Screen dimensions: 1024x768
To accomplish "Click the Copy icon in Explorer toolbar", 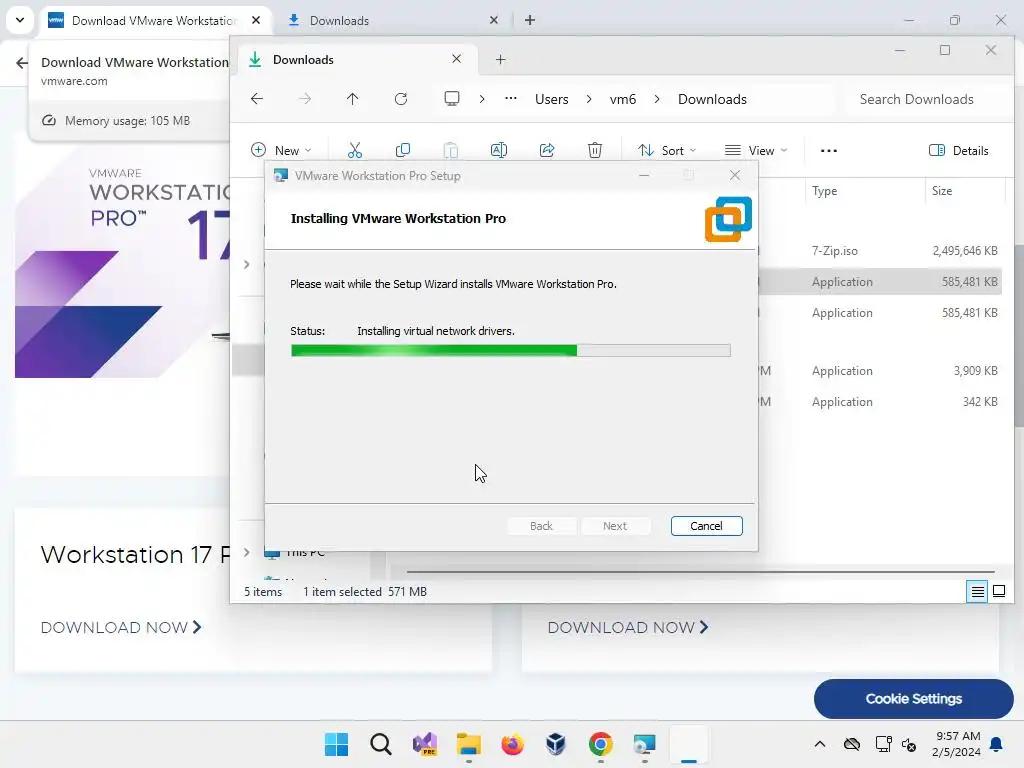I will 403,150.
